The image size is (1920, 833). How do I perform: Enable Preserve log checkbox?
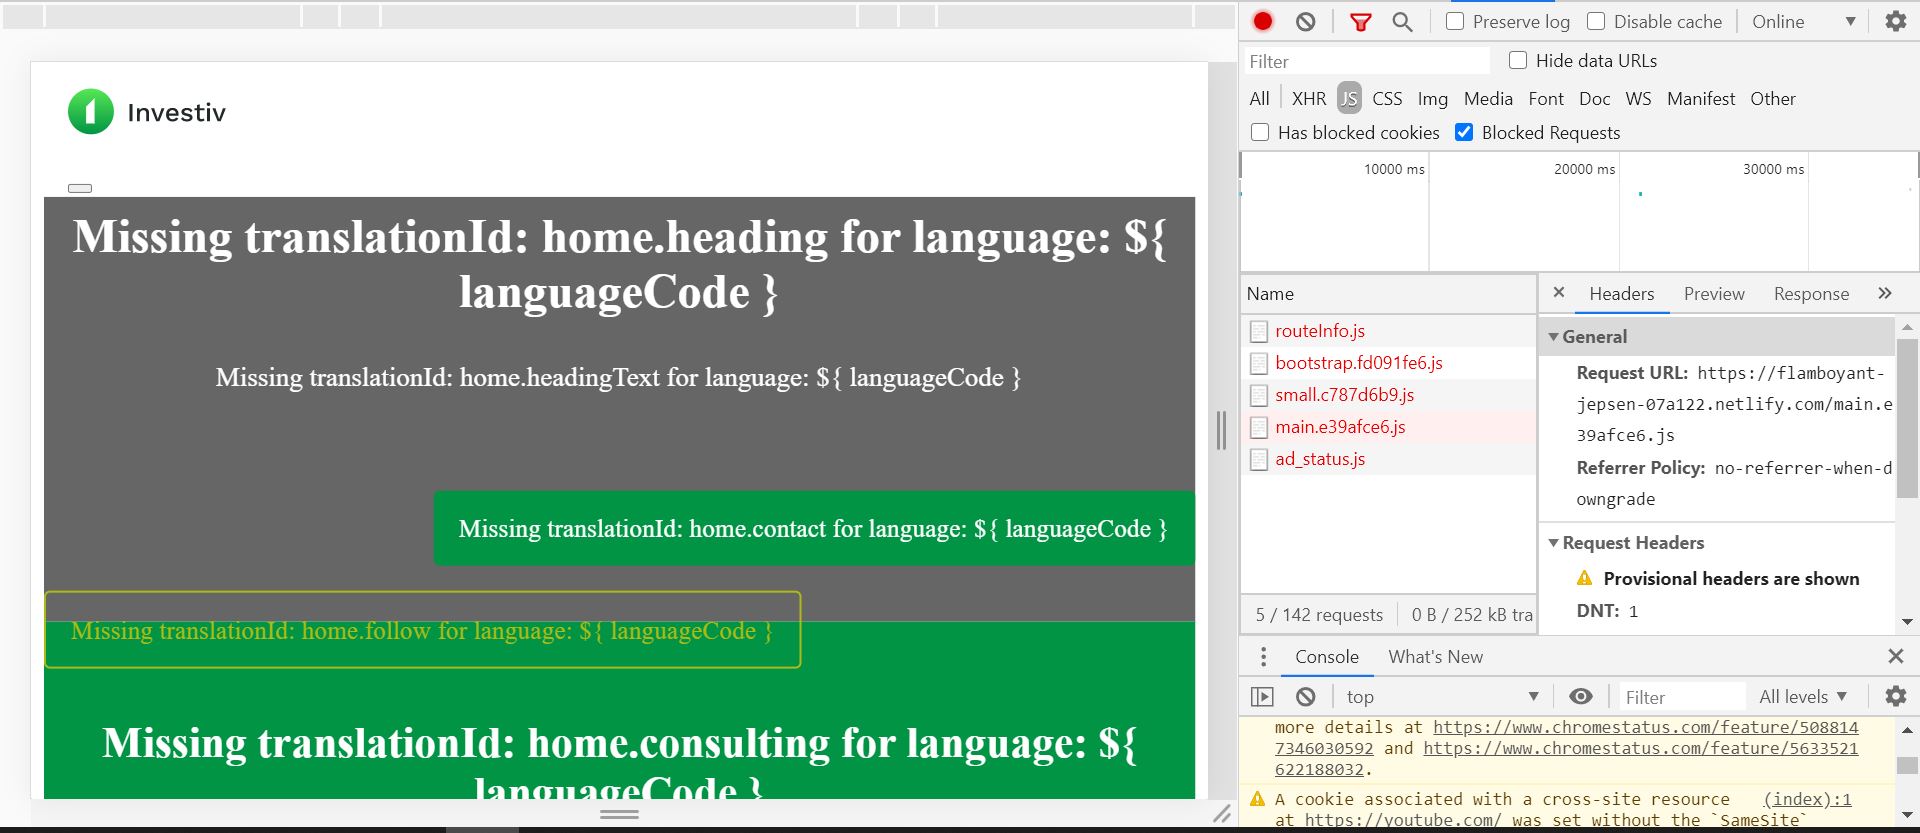click(x=1455, y=21)
